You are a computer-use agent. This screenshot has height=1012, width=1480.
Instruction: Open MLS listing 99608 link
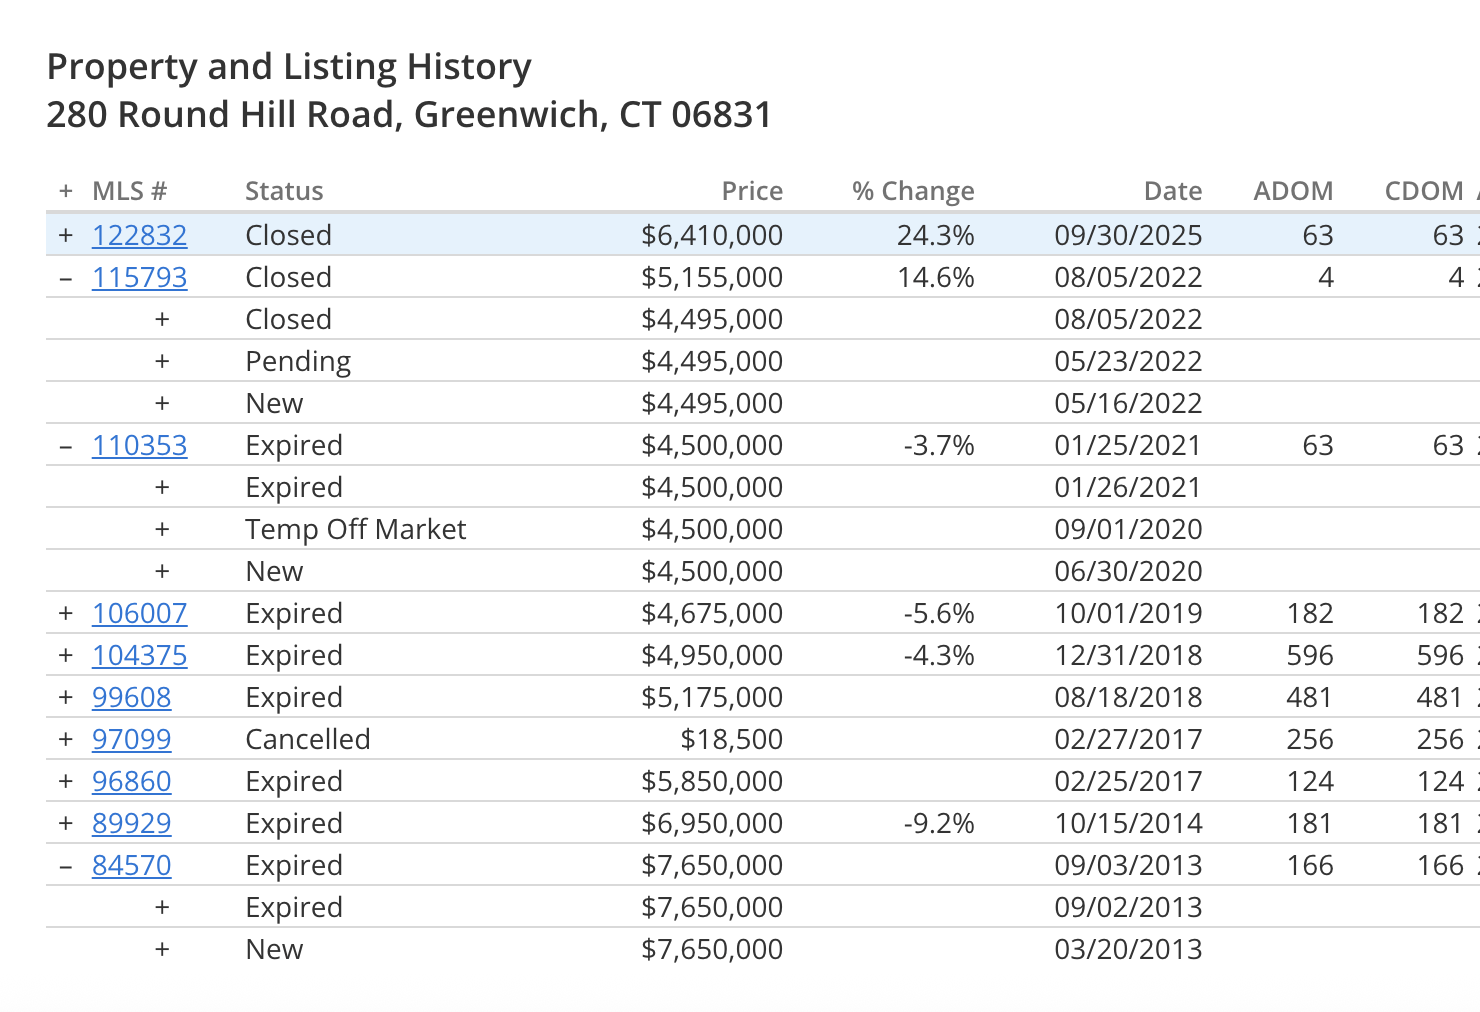click(131, 697)
